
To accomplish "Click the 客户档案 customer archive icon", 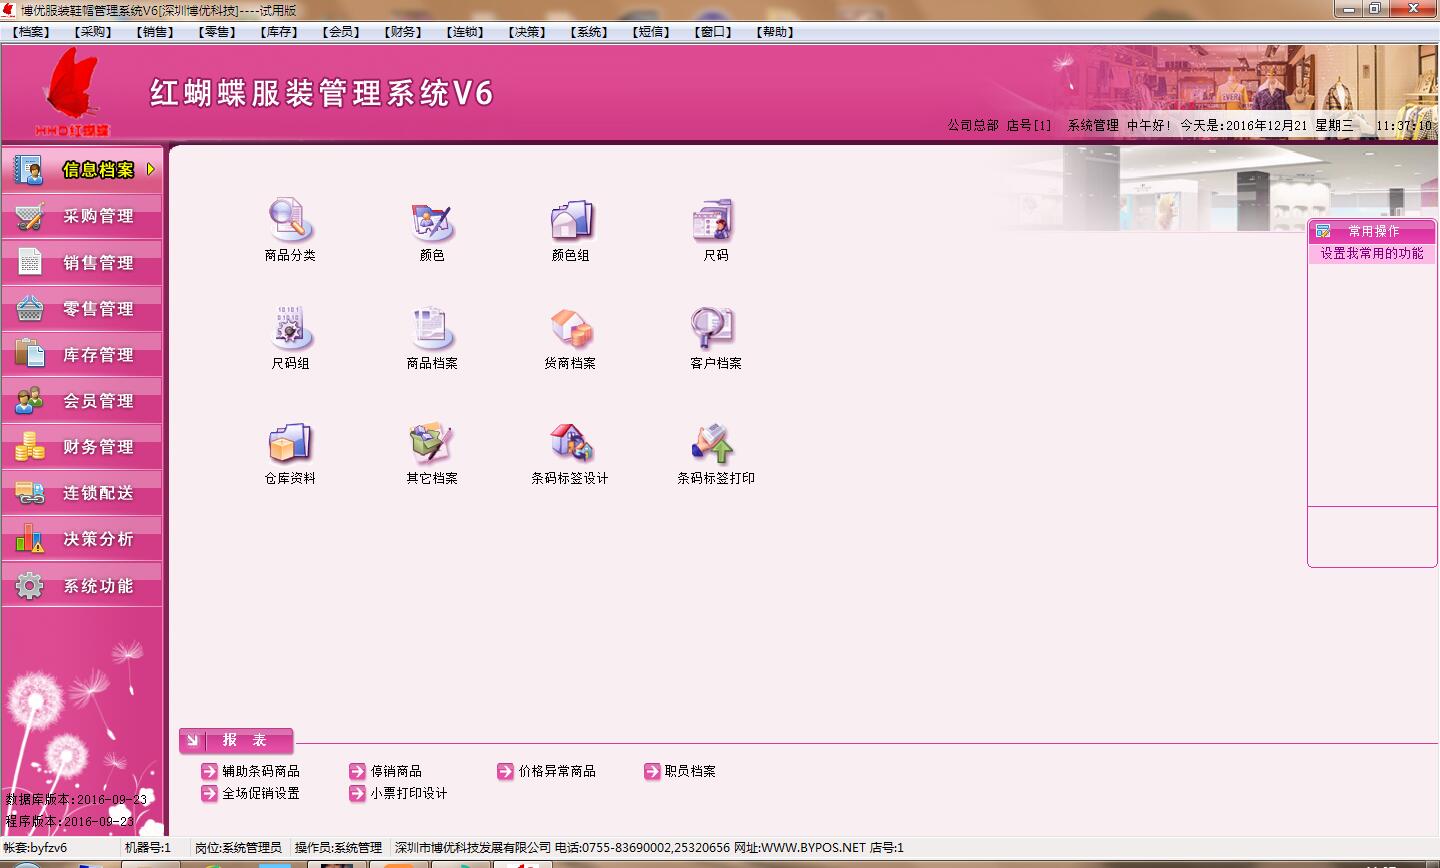I will pyautogui.click(x=715, y=328).
